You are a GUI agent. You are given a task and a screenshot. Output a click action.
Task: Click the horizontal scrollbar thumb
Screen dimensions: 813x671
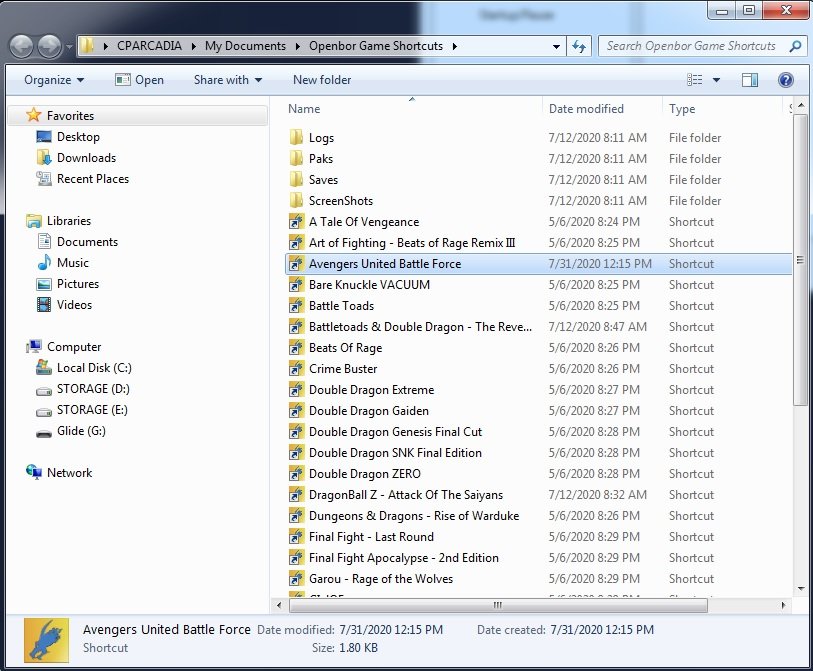(x=498, y=605)
